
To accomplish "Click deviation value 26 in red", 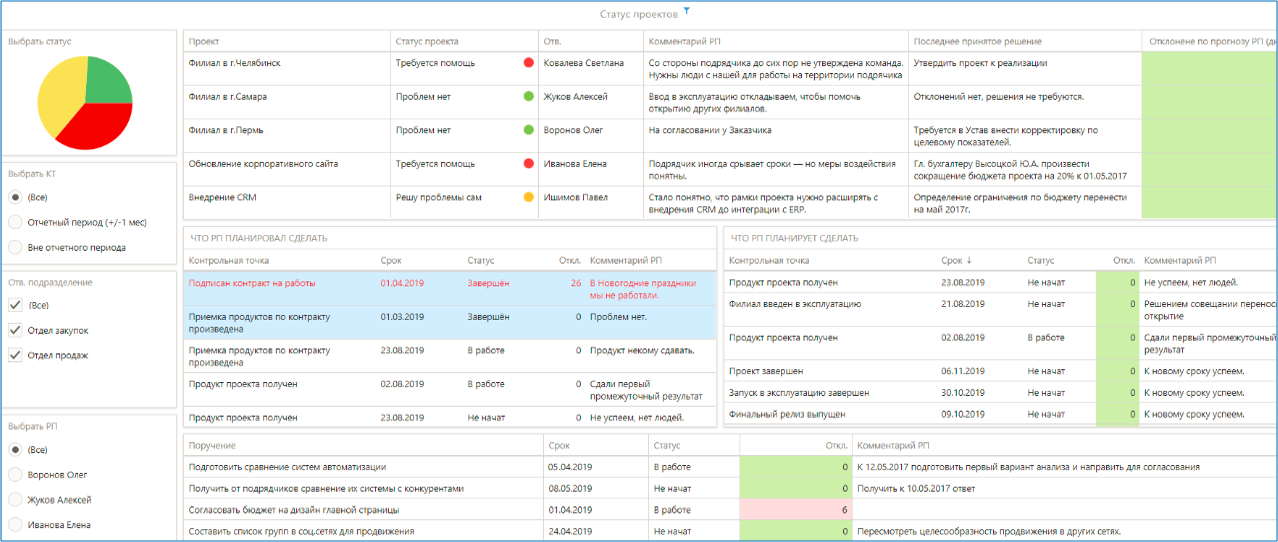I will 576,283.
